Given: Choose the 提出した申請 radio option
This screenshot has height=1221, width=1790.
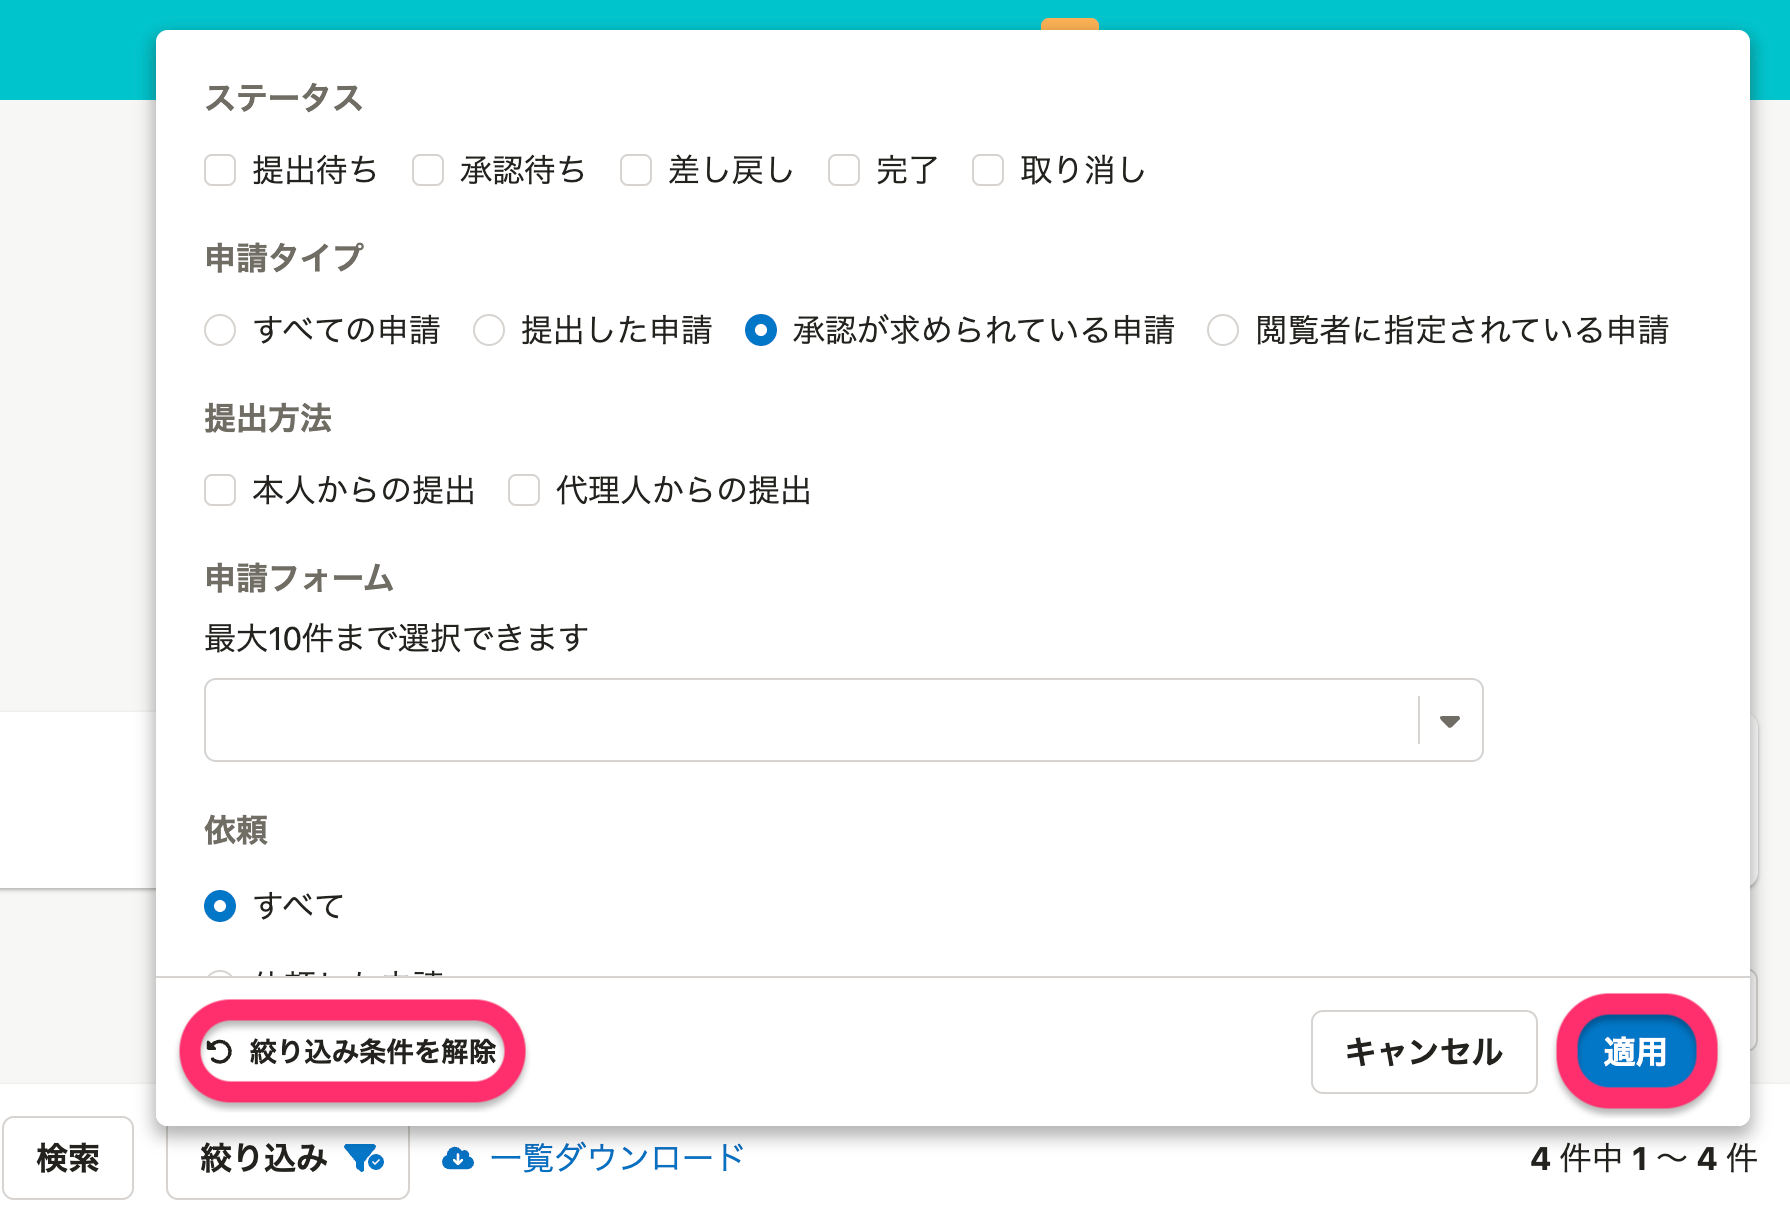Looking at the screenshot, I should (489, 330).
